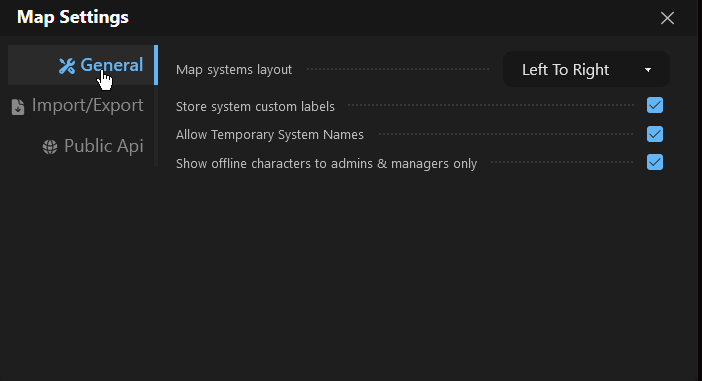The height and width of the screenshot is (381, 702).
Task: Open the Public Api tab
Action: click(93, 146)
